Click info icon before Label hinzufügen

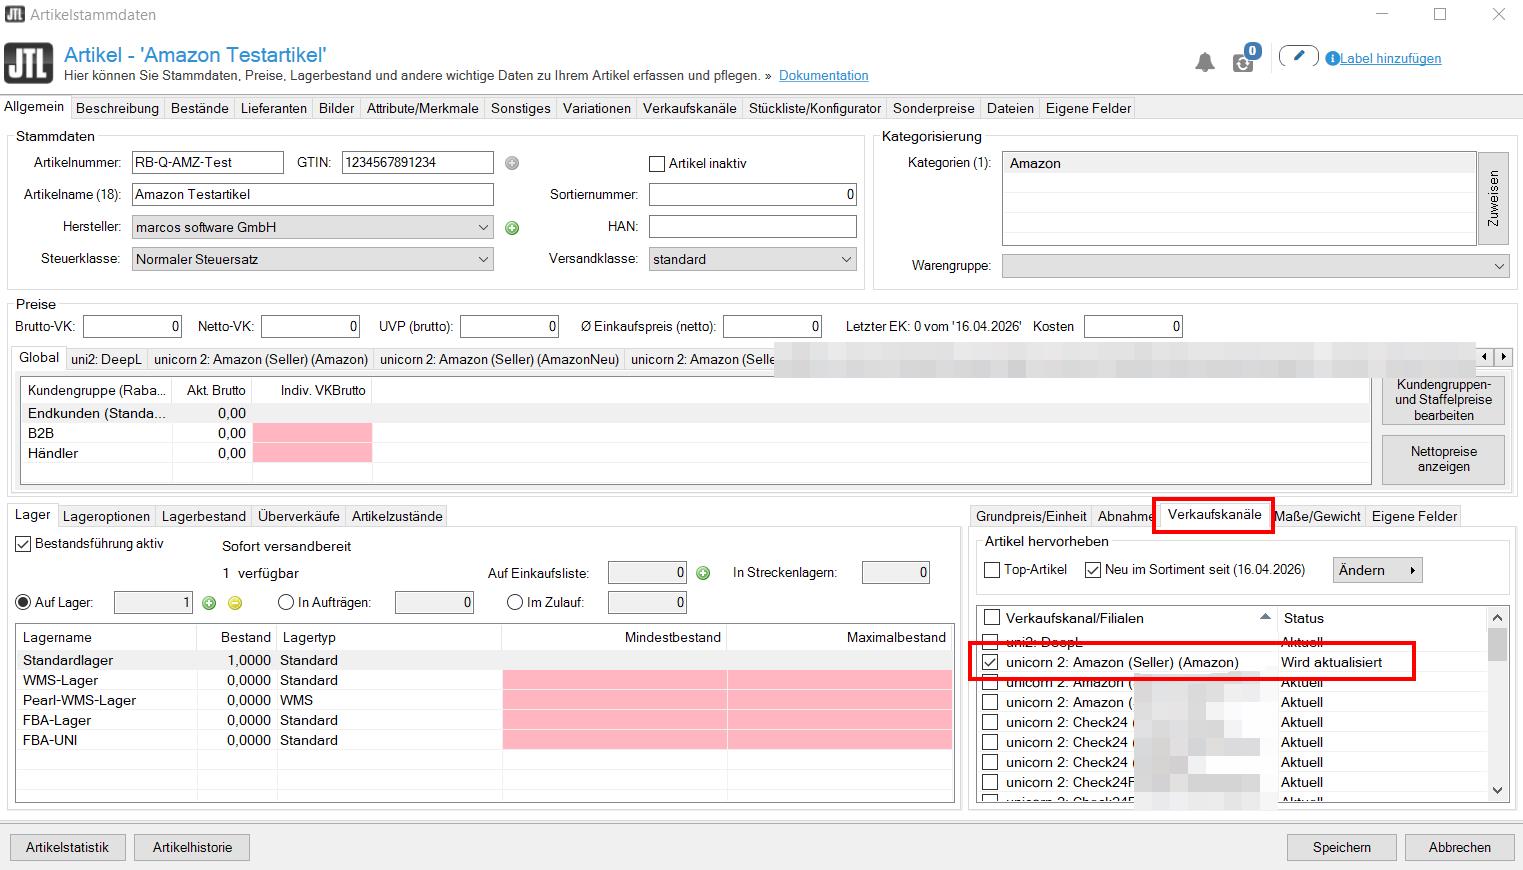[x=1332, y=59]
